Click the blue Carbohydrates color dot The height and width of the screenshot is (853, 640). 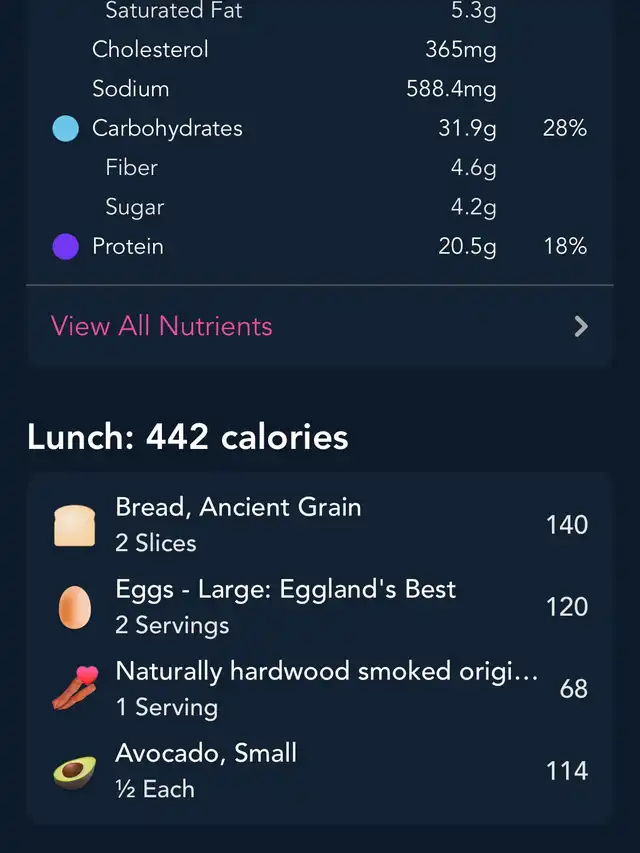[x=65, y=128]
